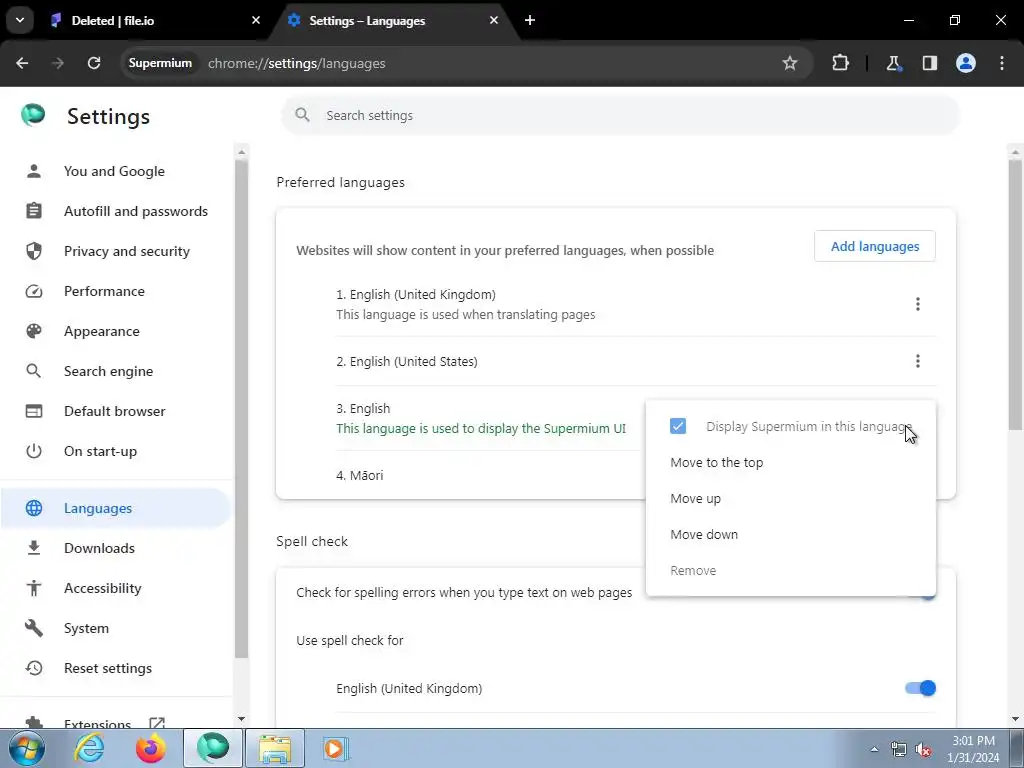
Task: Toggle Display Supermium in this language checkbox
Action: coord(678,426)
